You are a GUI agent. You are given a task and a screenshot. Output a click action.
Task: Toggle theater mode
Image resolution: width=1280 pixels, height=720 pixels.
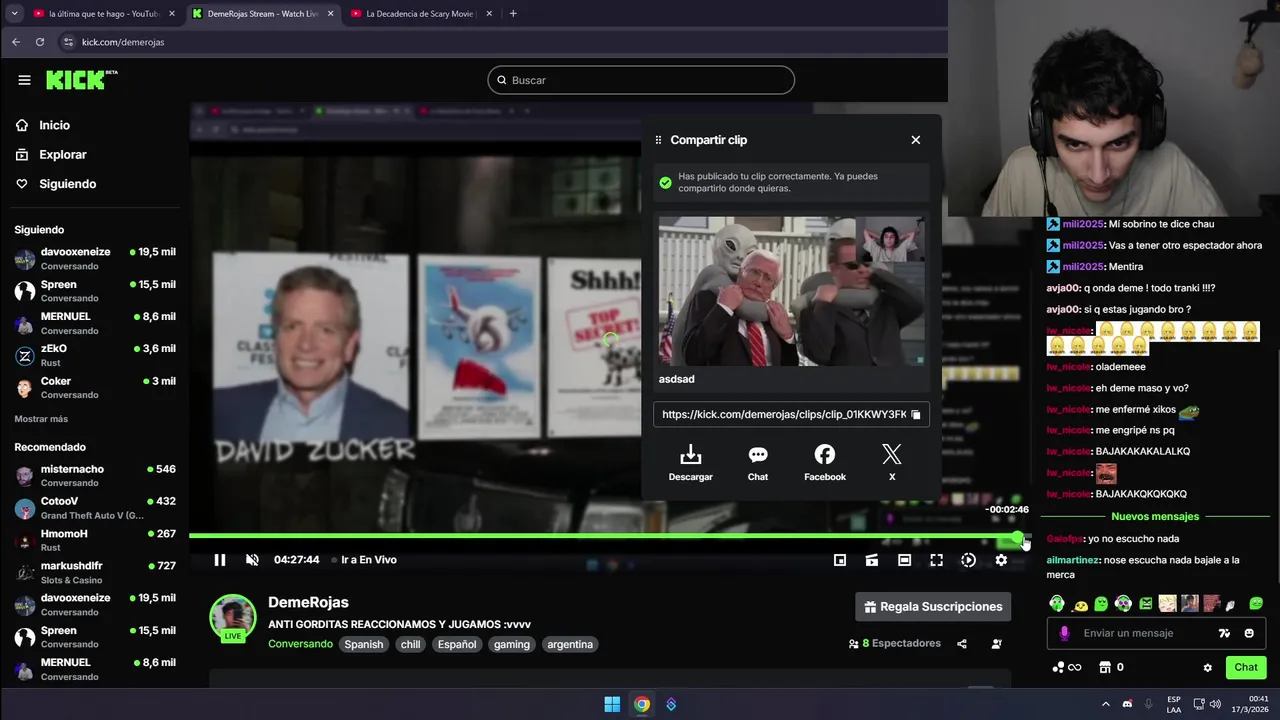pos(904,560)
